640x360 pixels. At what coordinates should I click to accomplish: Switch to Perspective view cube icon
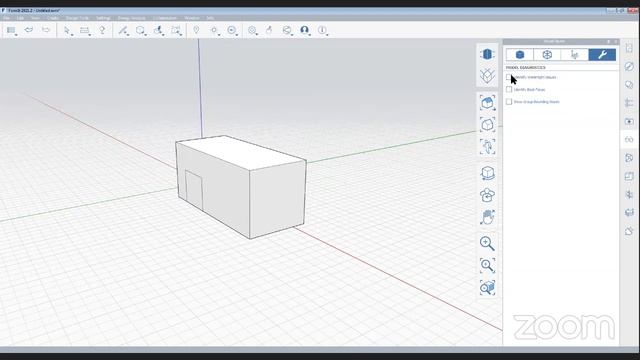coord(487,54)
